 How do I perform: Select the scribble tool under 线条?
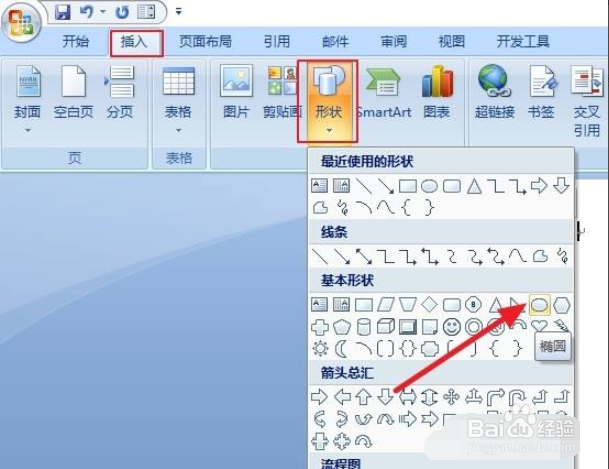562,257
